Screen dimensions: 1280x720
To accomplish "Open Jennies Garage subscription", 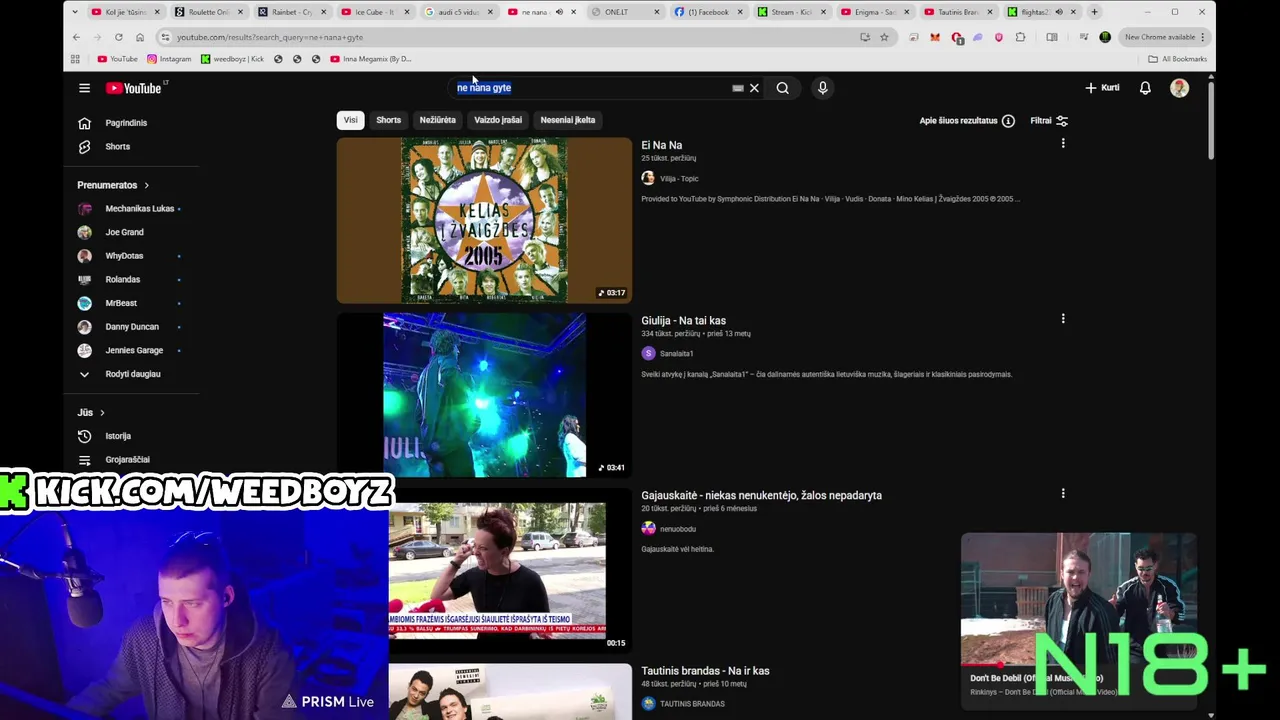I will coord(132,351).
